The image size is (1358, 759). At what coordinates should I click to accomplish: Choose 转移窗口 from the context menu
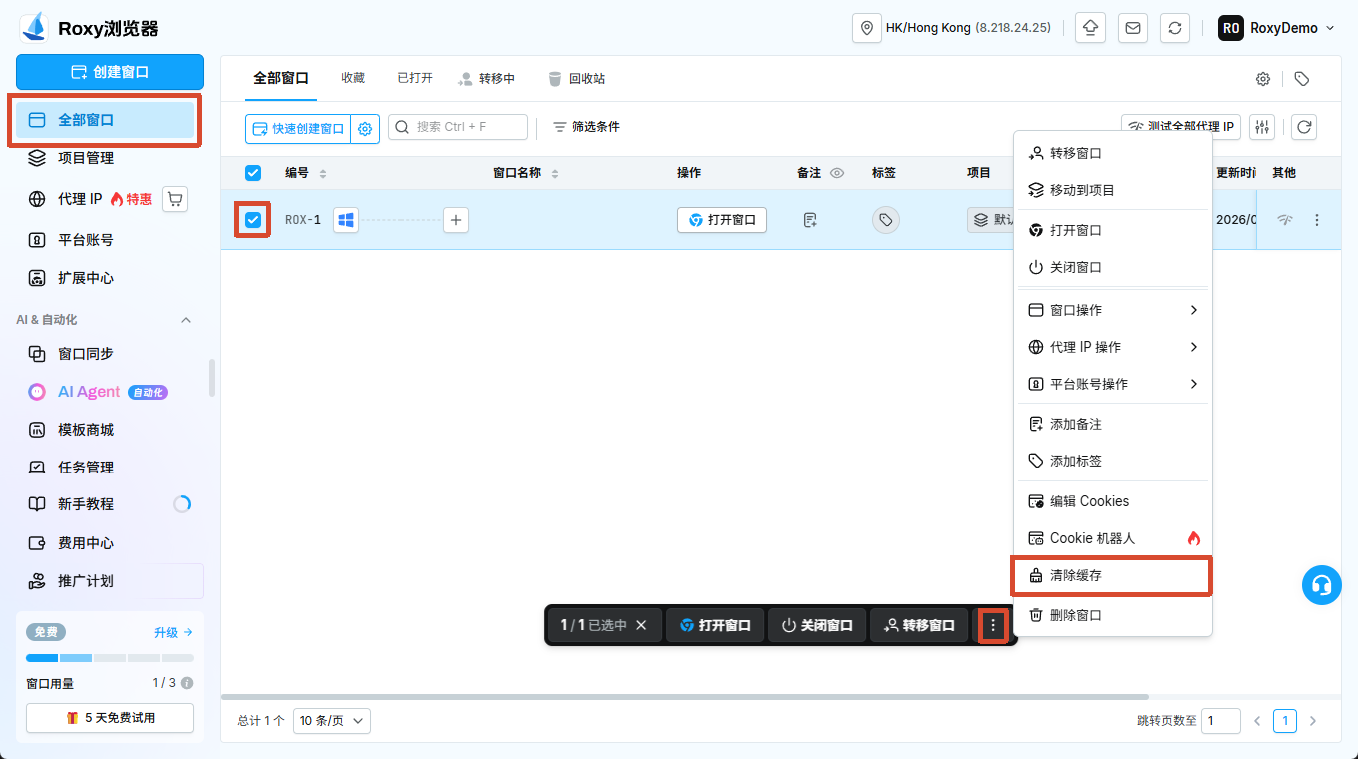[1112, 153]
